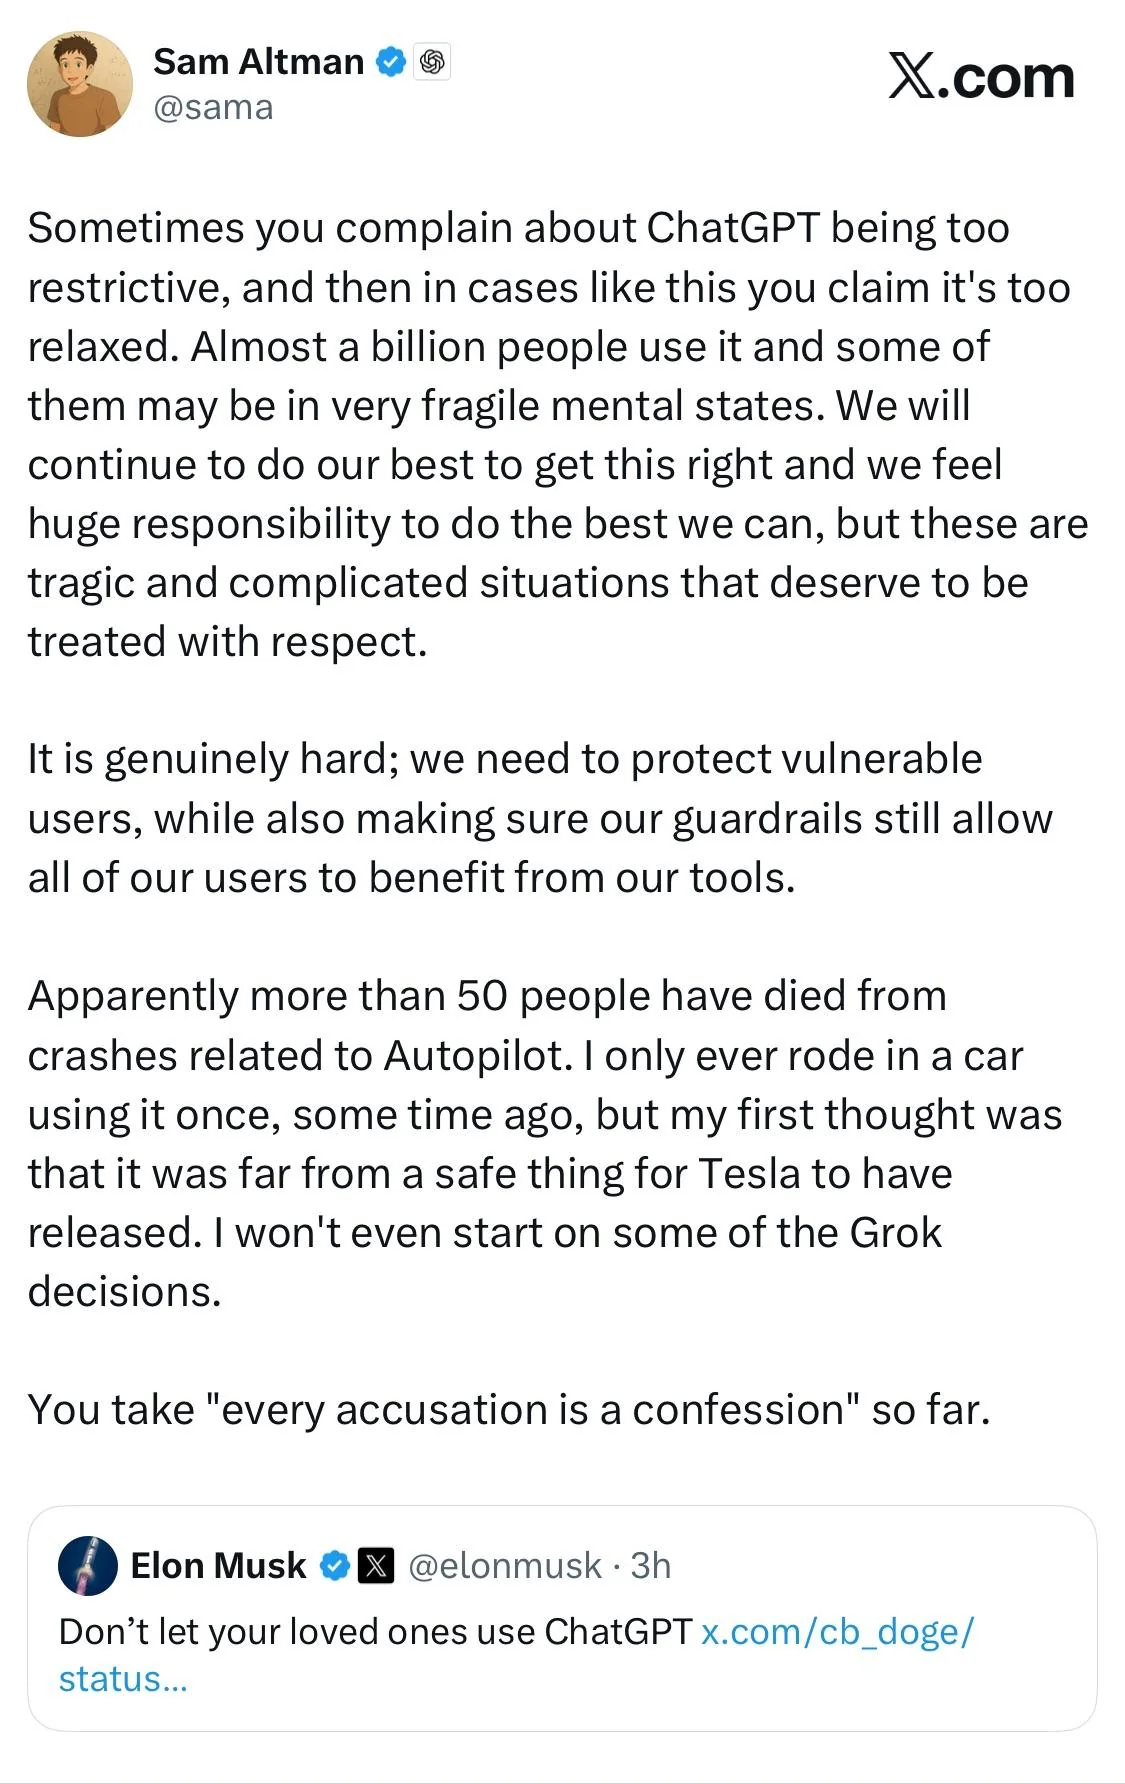
Task: Open Sam Altman's profile picture
Action: click(x=79, y=83)
